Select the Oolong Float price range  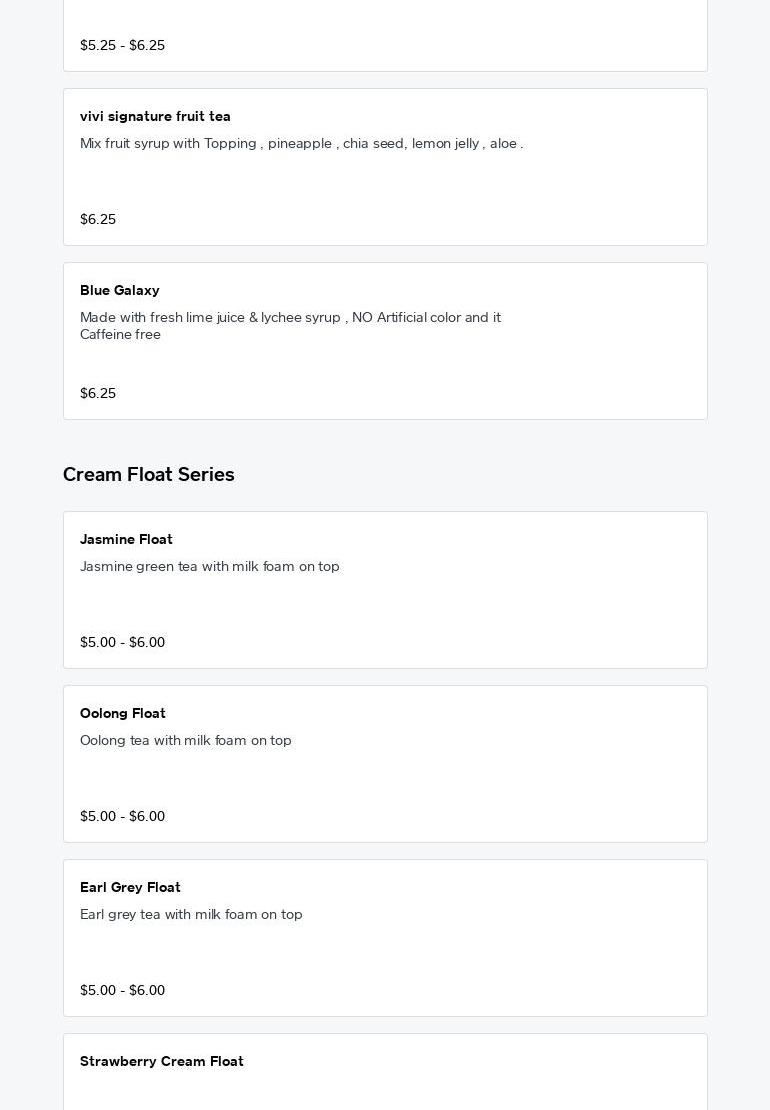coord(122,817)
